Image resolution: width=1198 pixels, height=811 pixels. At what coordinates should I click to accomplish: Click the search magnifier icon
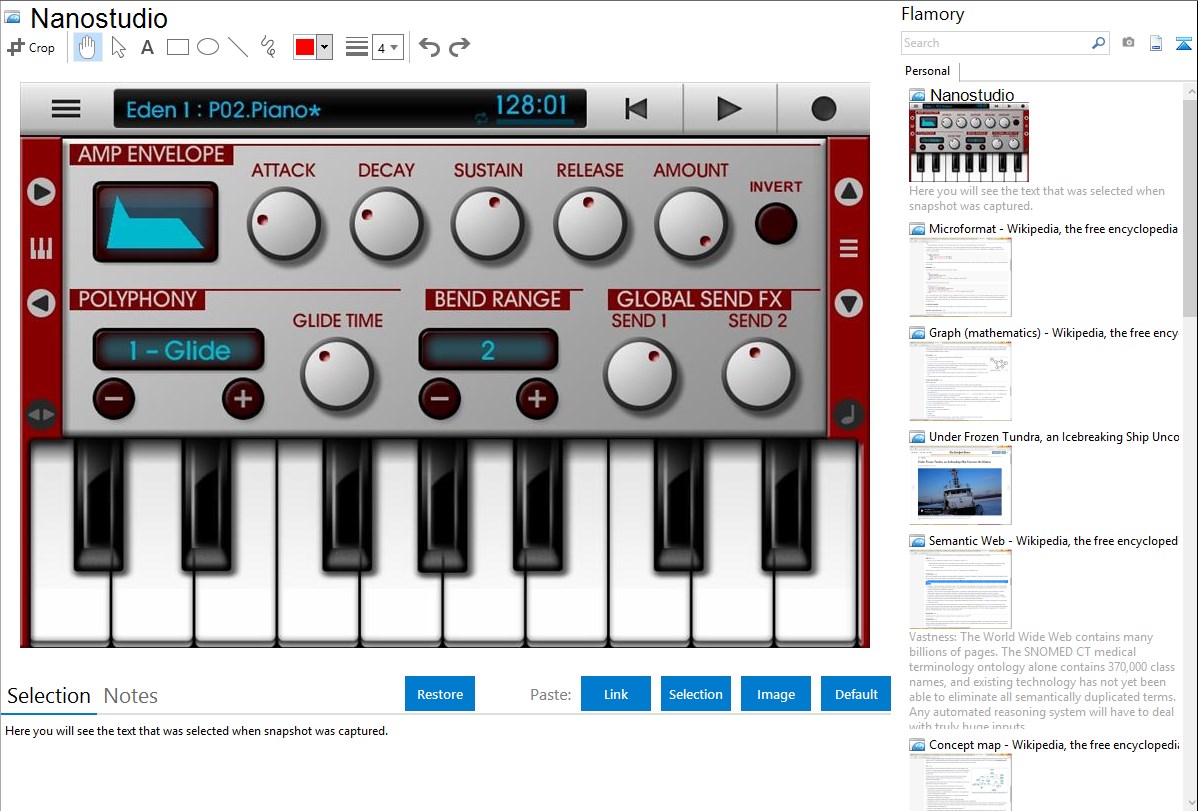pos(1099,43)
